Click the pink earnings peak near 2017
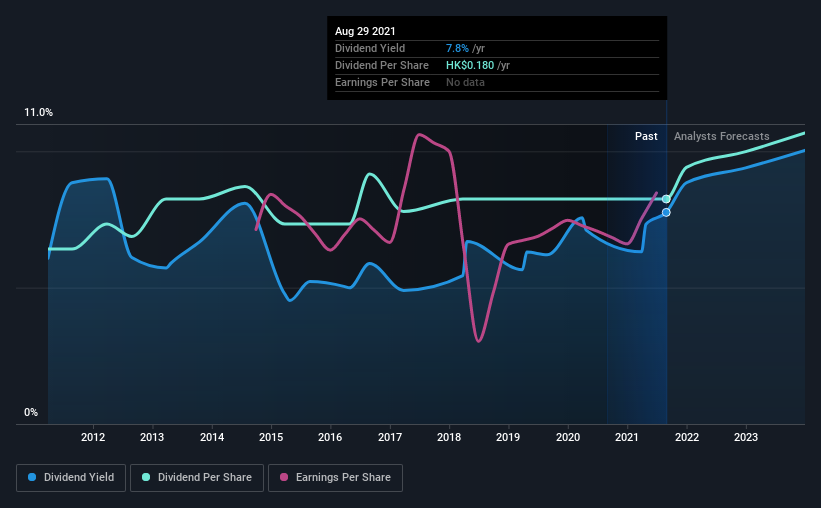 [419, 135]
